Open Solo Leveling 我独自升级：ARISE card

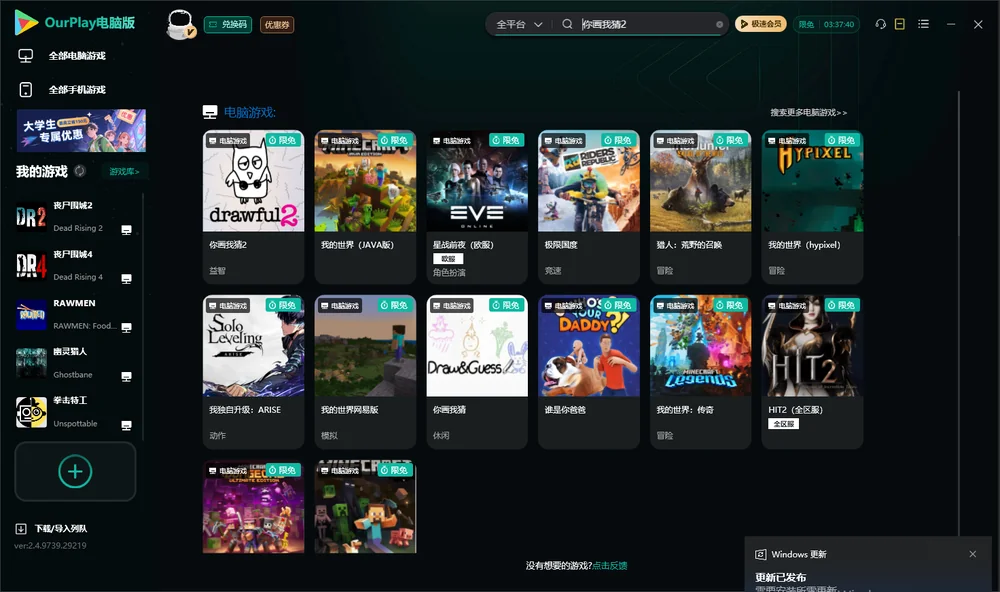click(253, 372)
